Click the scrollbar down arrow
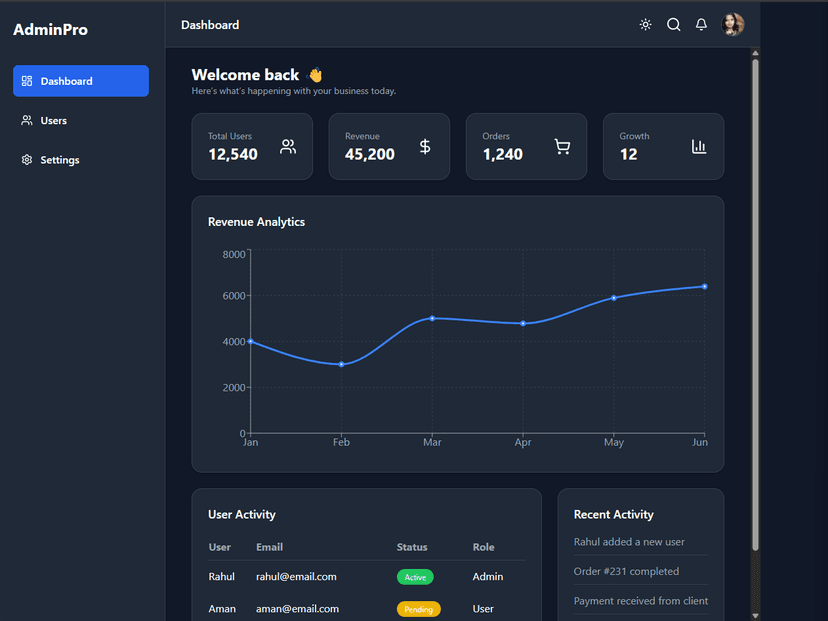The width and height of the screenshot is (828, 621). coord(755,616)
